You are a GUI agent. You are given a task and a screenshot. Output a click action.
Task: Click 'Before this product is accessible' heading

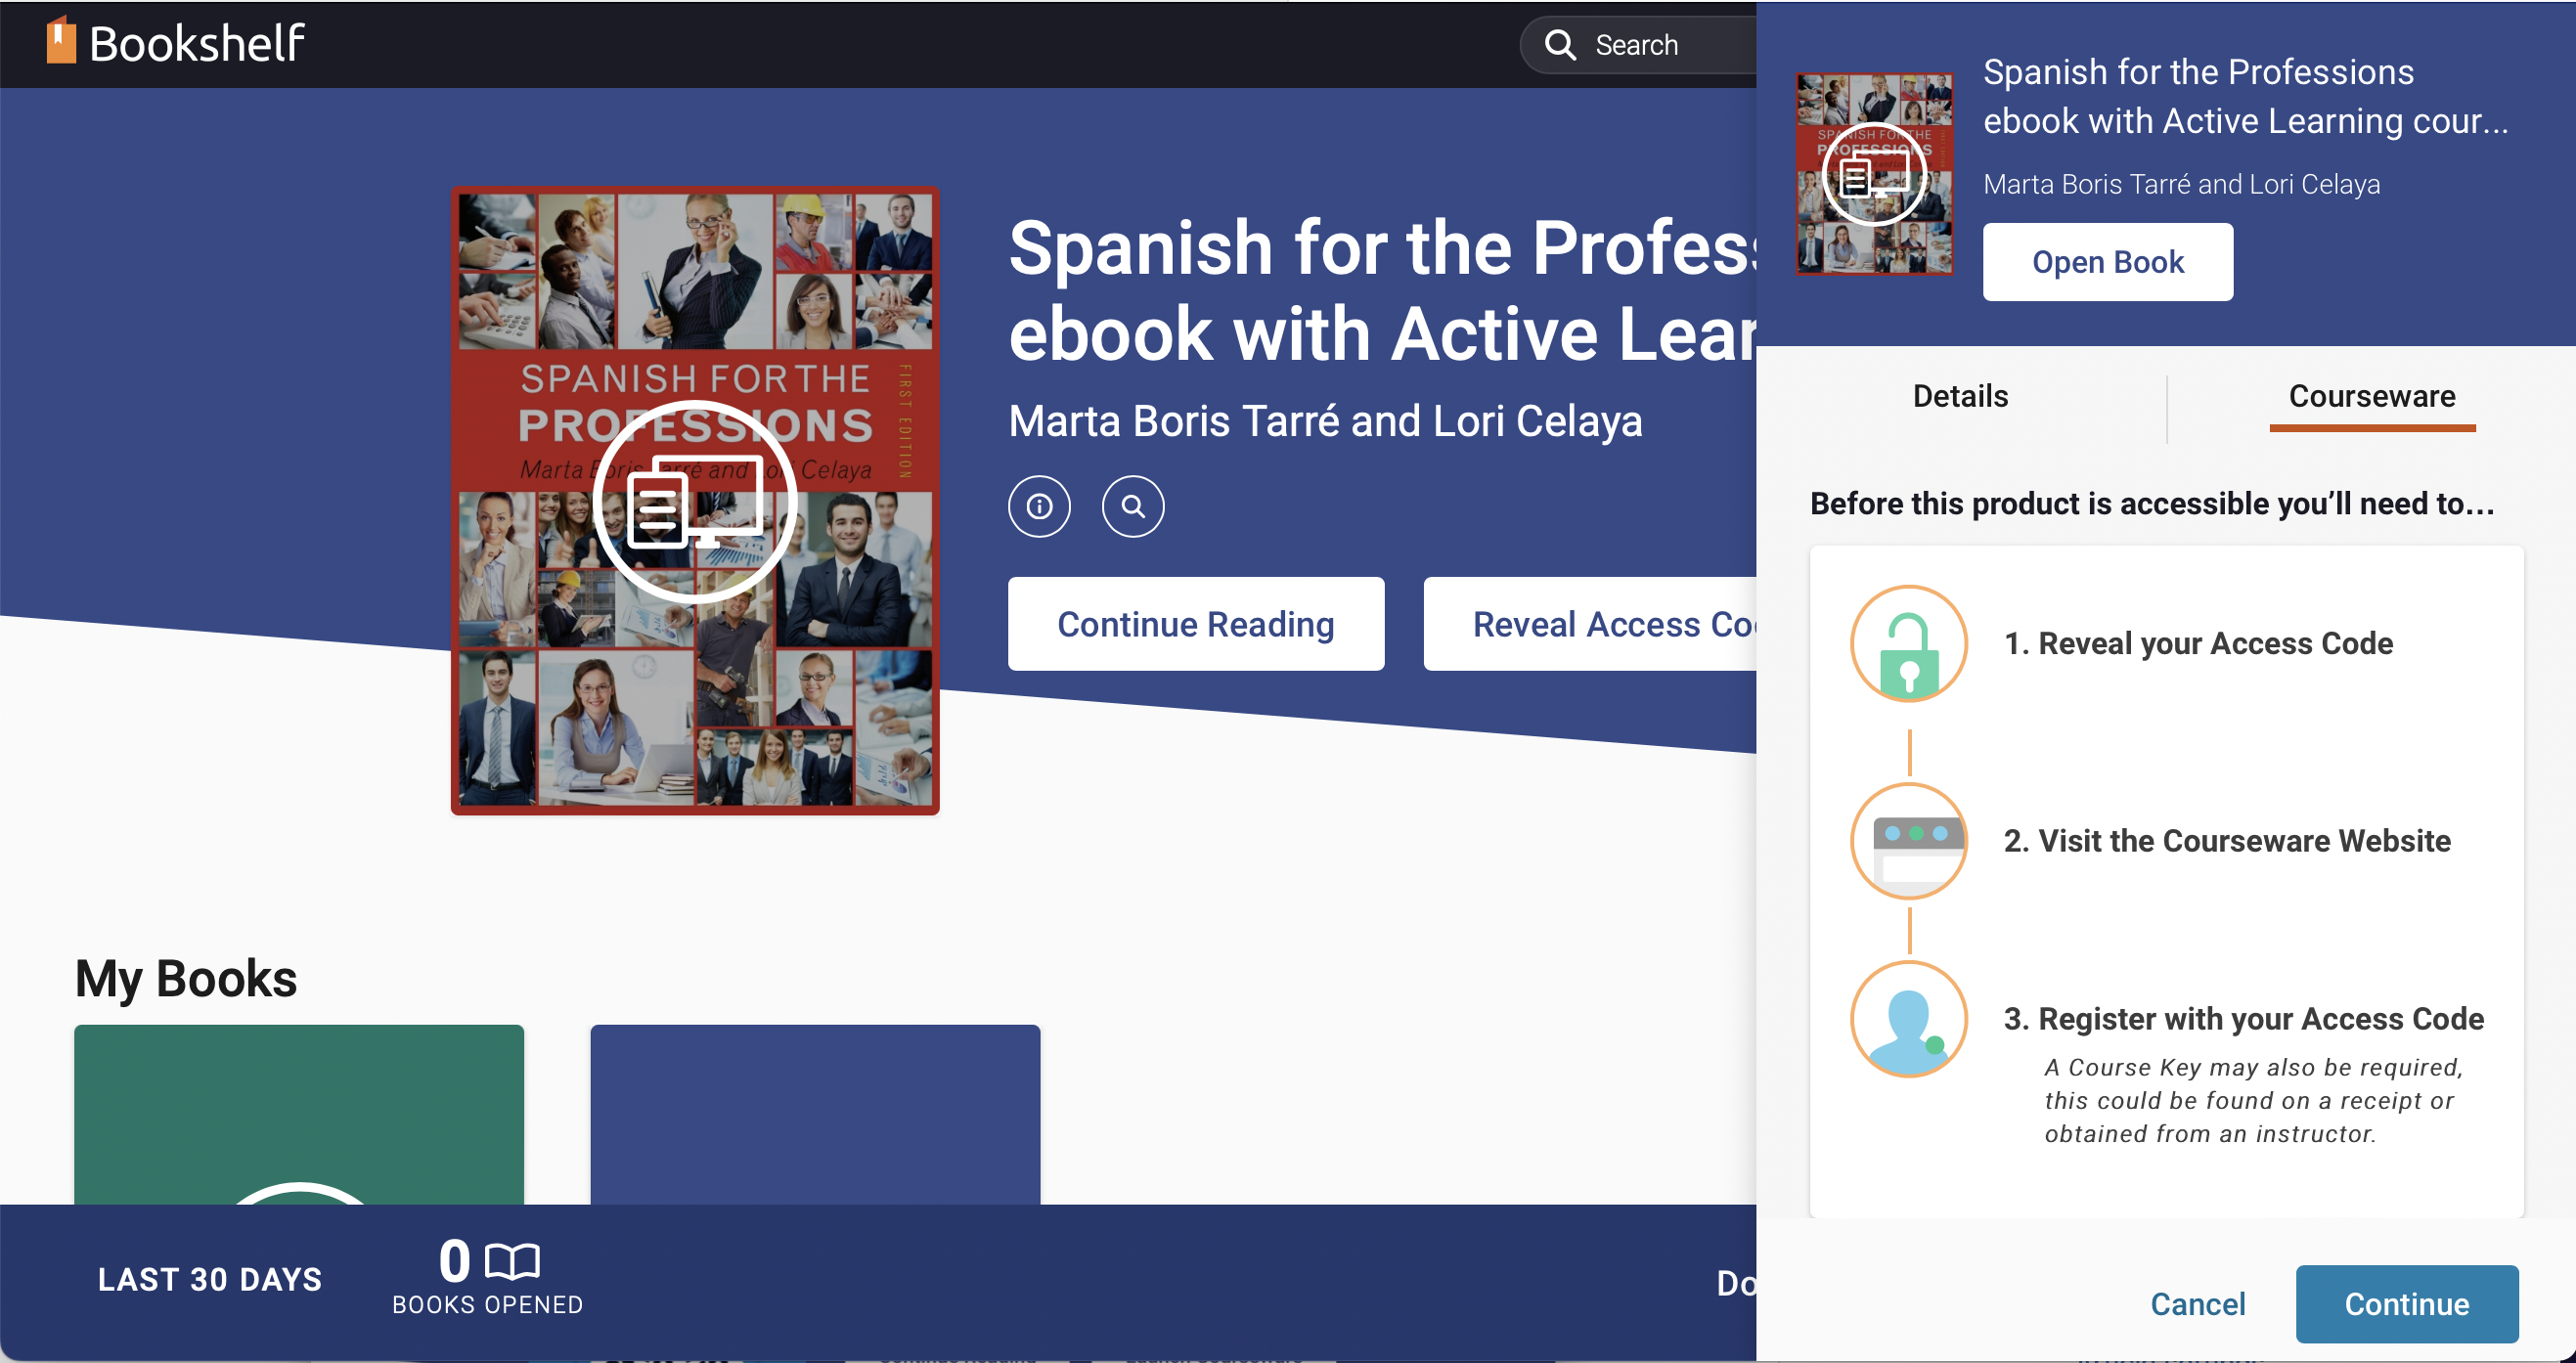2152,504
